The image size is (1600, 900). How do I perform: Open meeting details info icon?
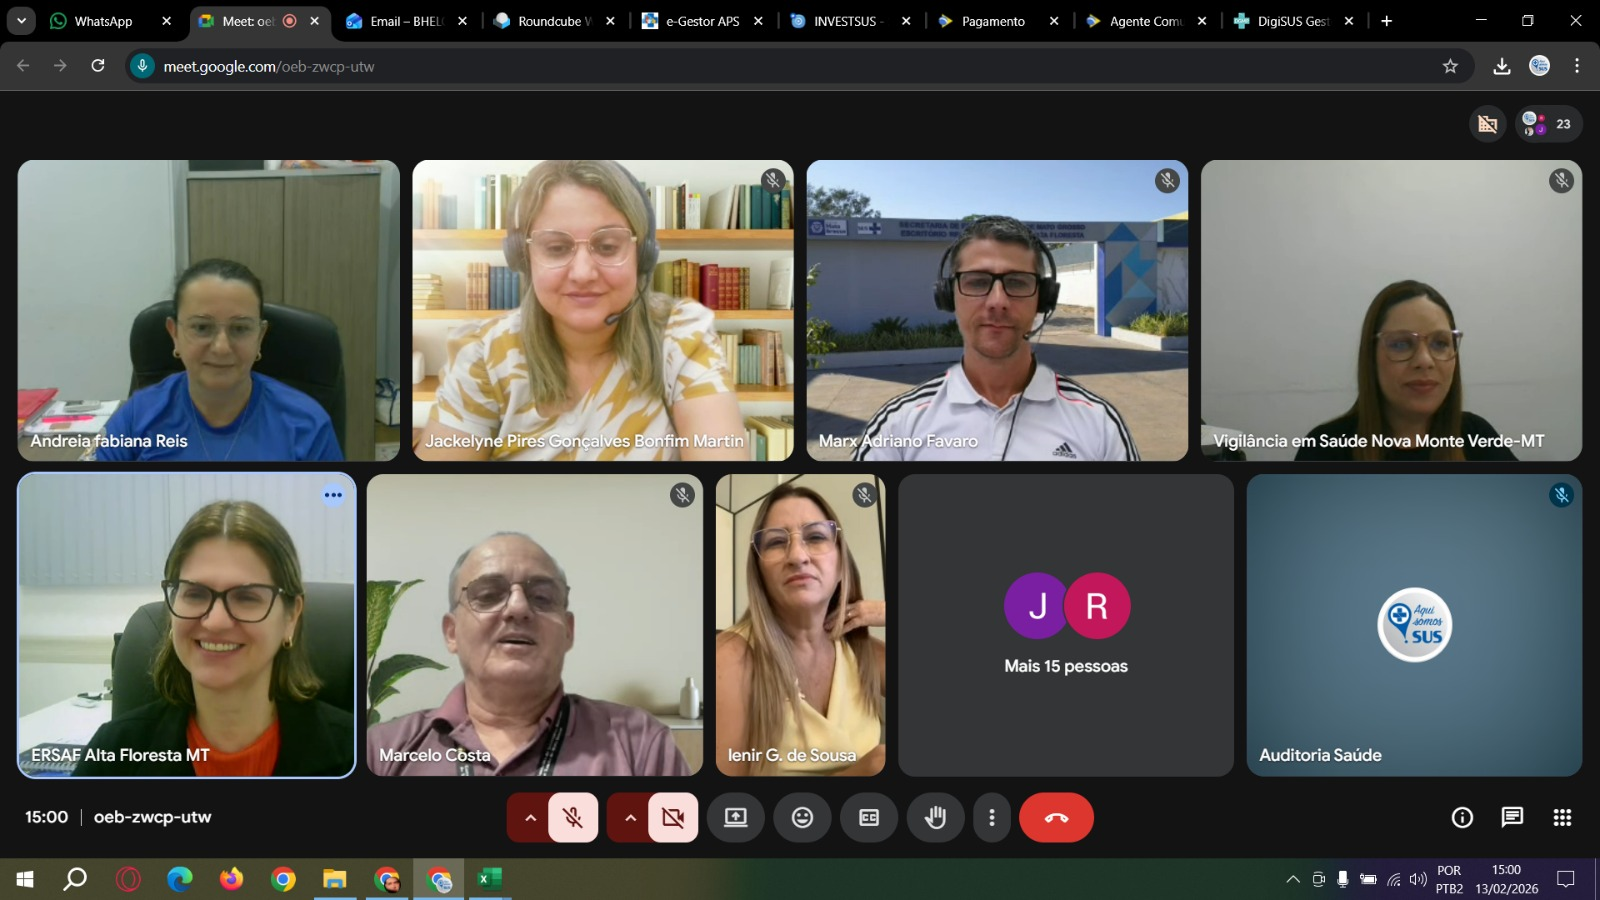1462,818
